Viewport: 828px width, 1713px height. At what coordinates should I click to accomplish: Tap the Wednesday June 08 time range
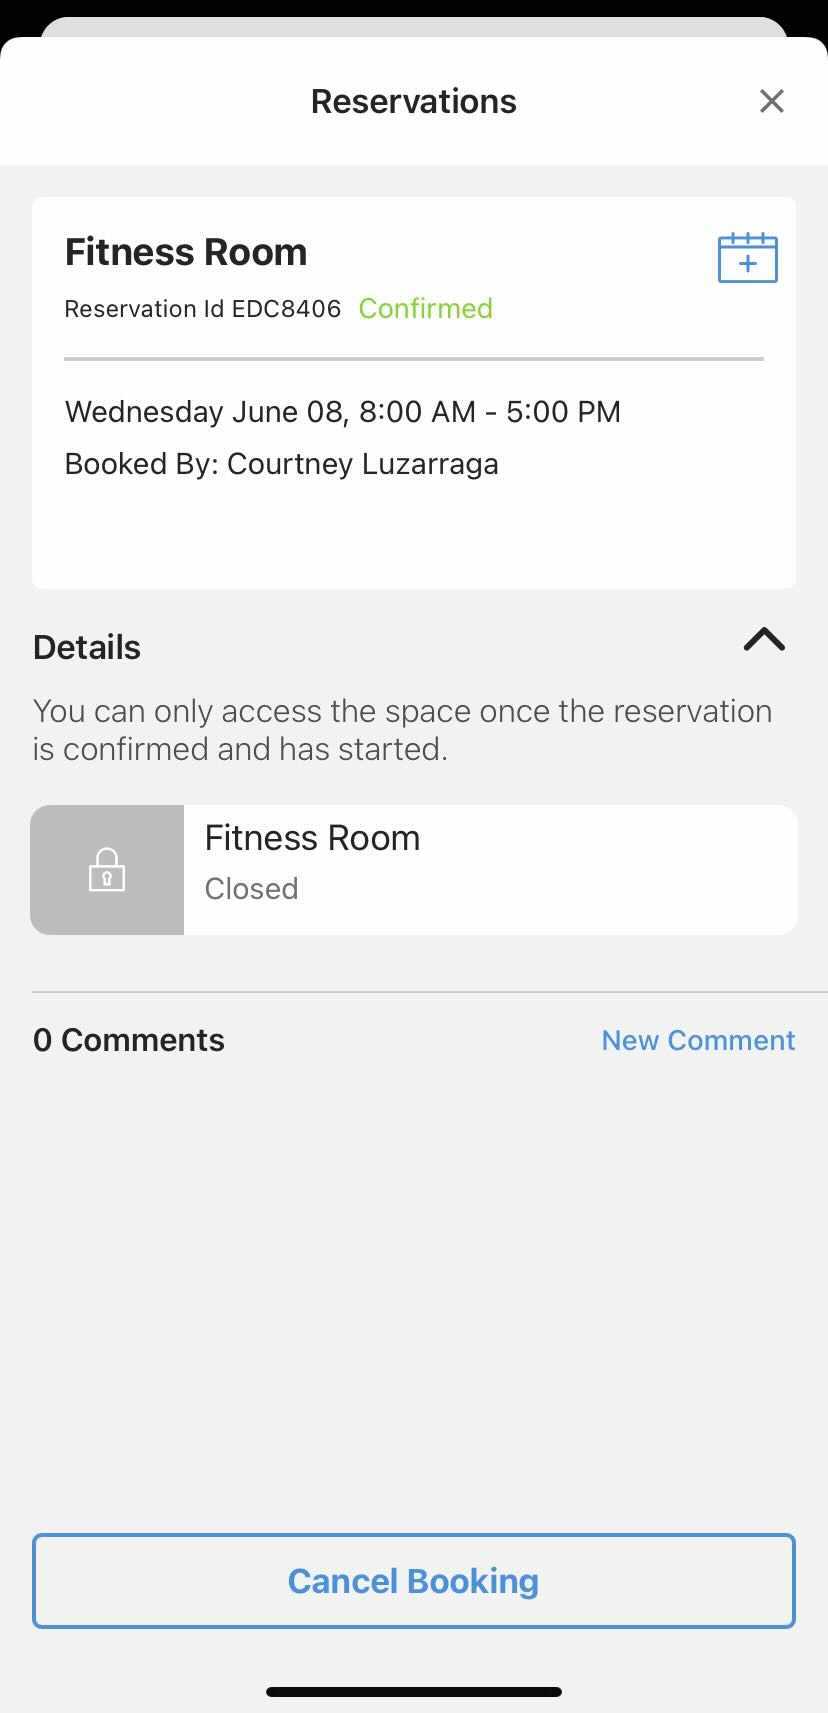343,412
